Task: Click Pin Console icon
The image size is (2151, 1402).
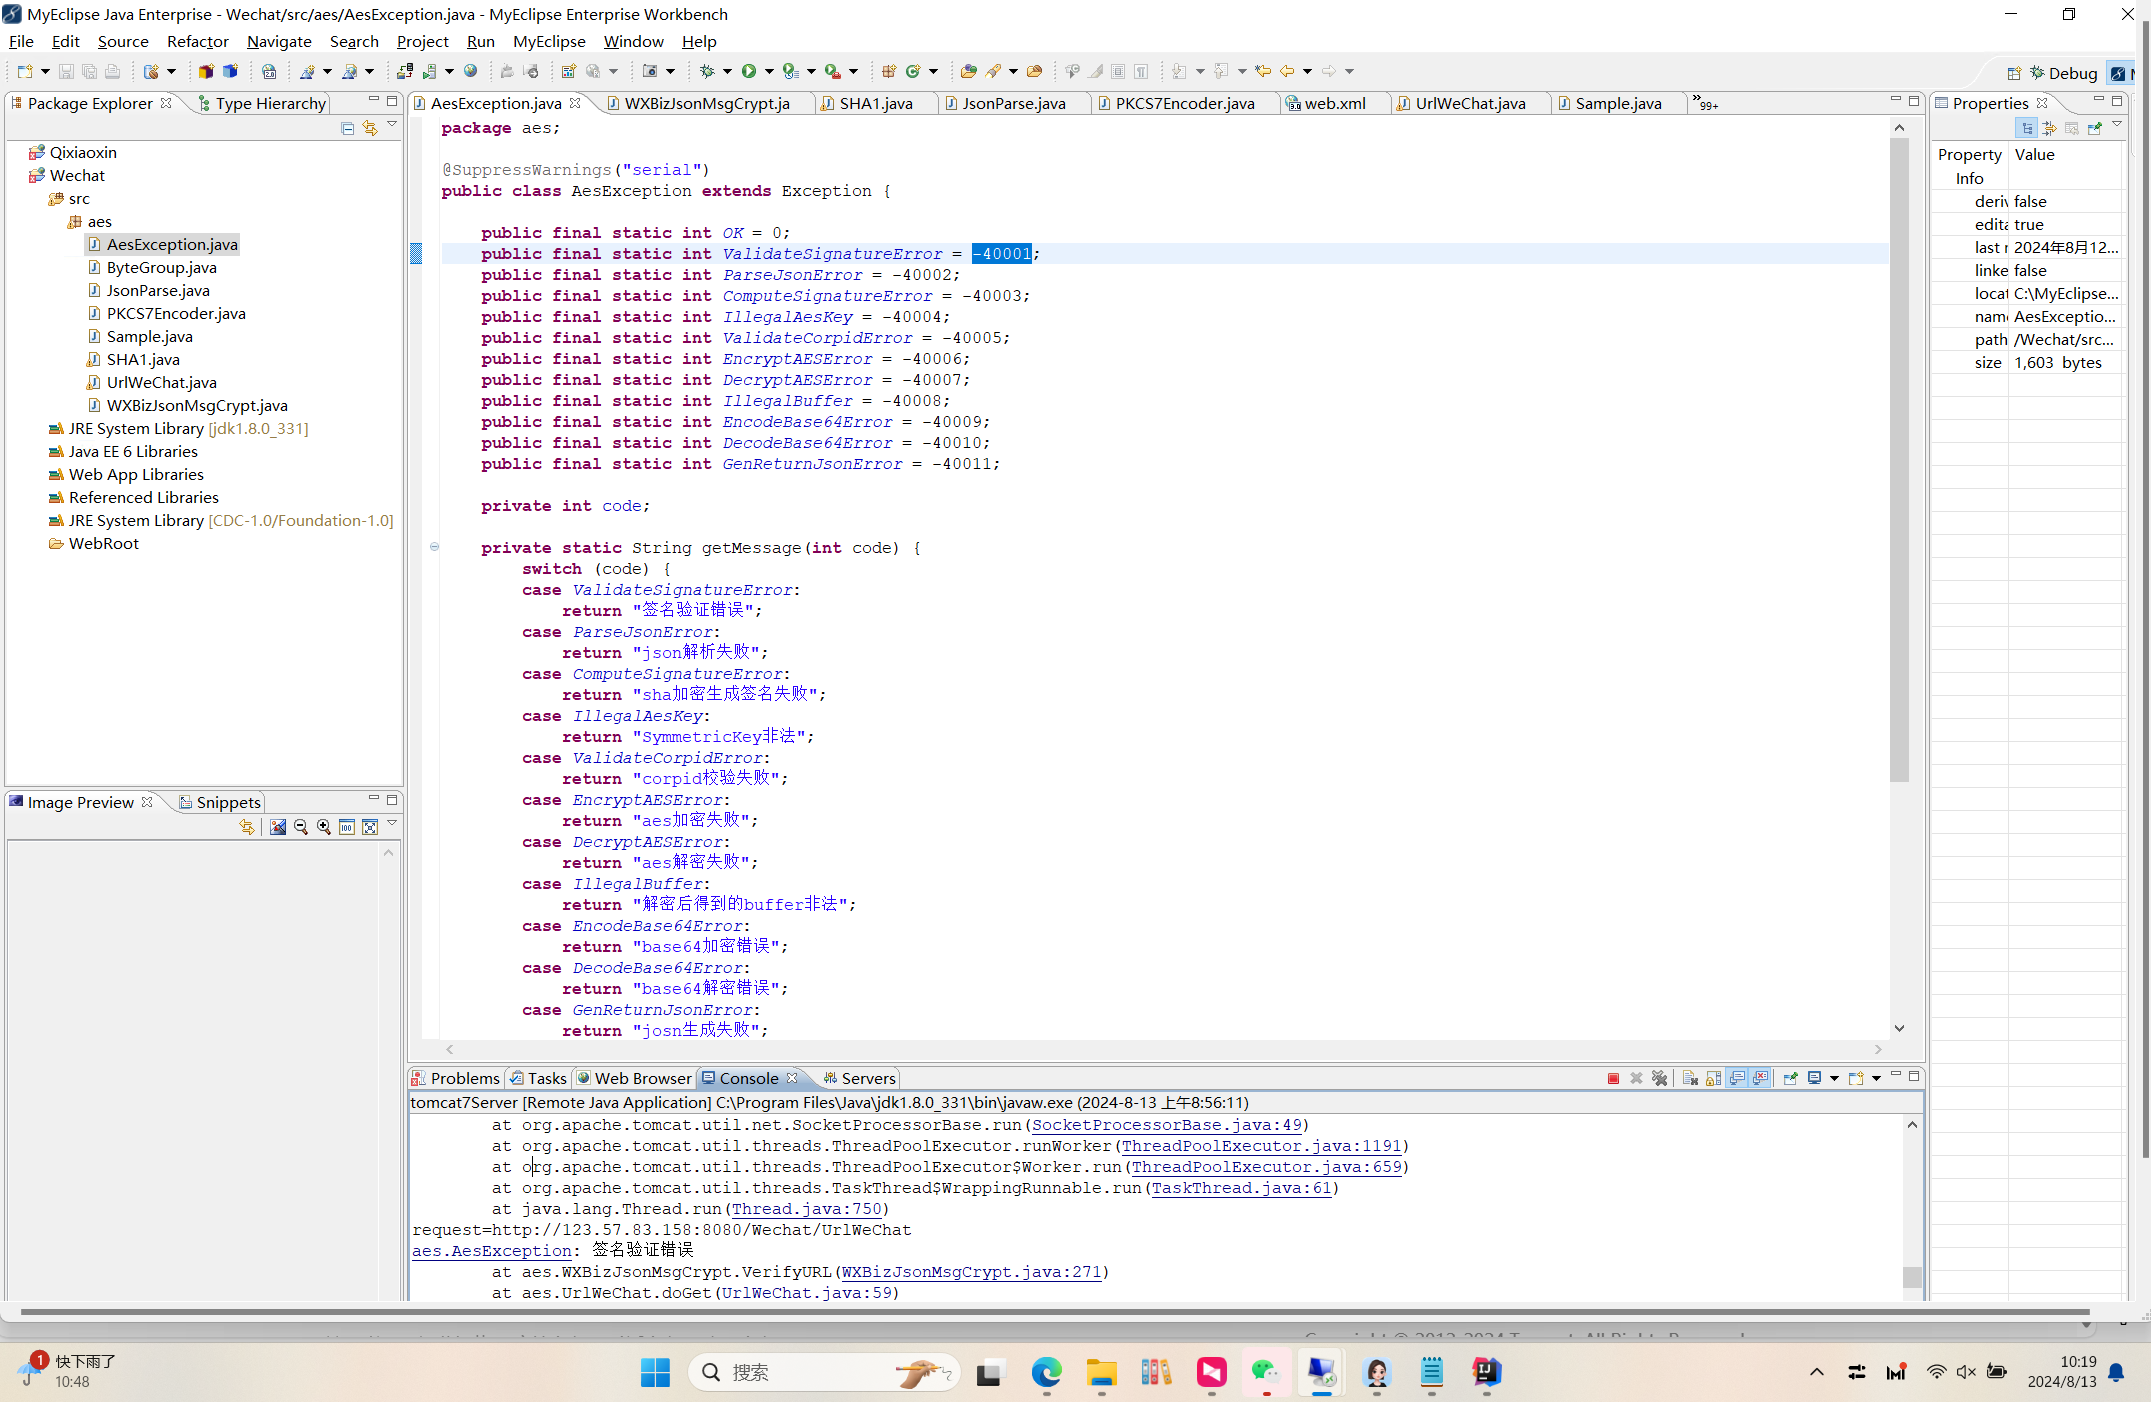Action: (1790, 1078)
